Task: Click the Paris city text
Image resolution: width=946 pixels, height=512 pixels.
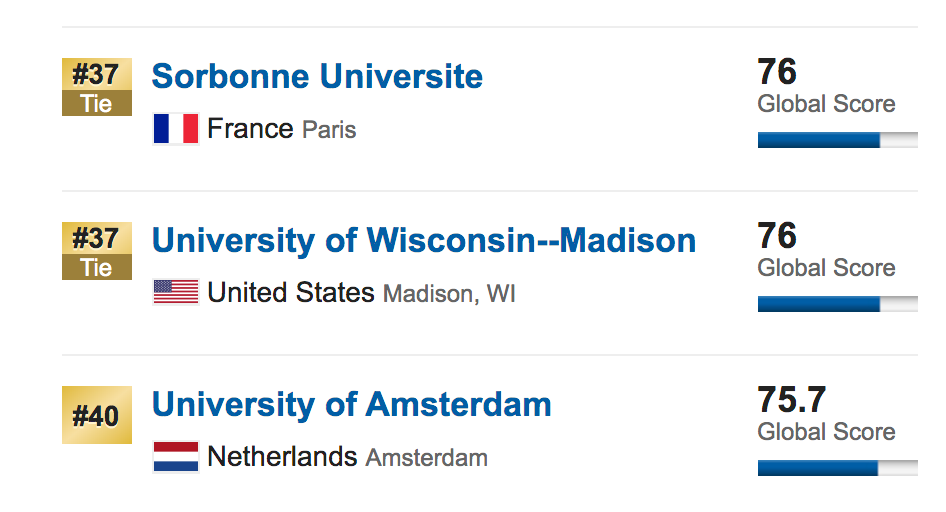Action: coord(329,130)
